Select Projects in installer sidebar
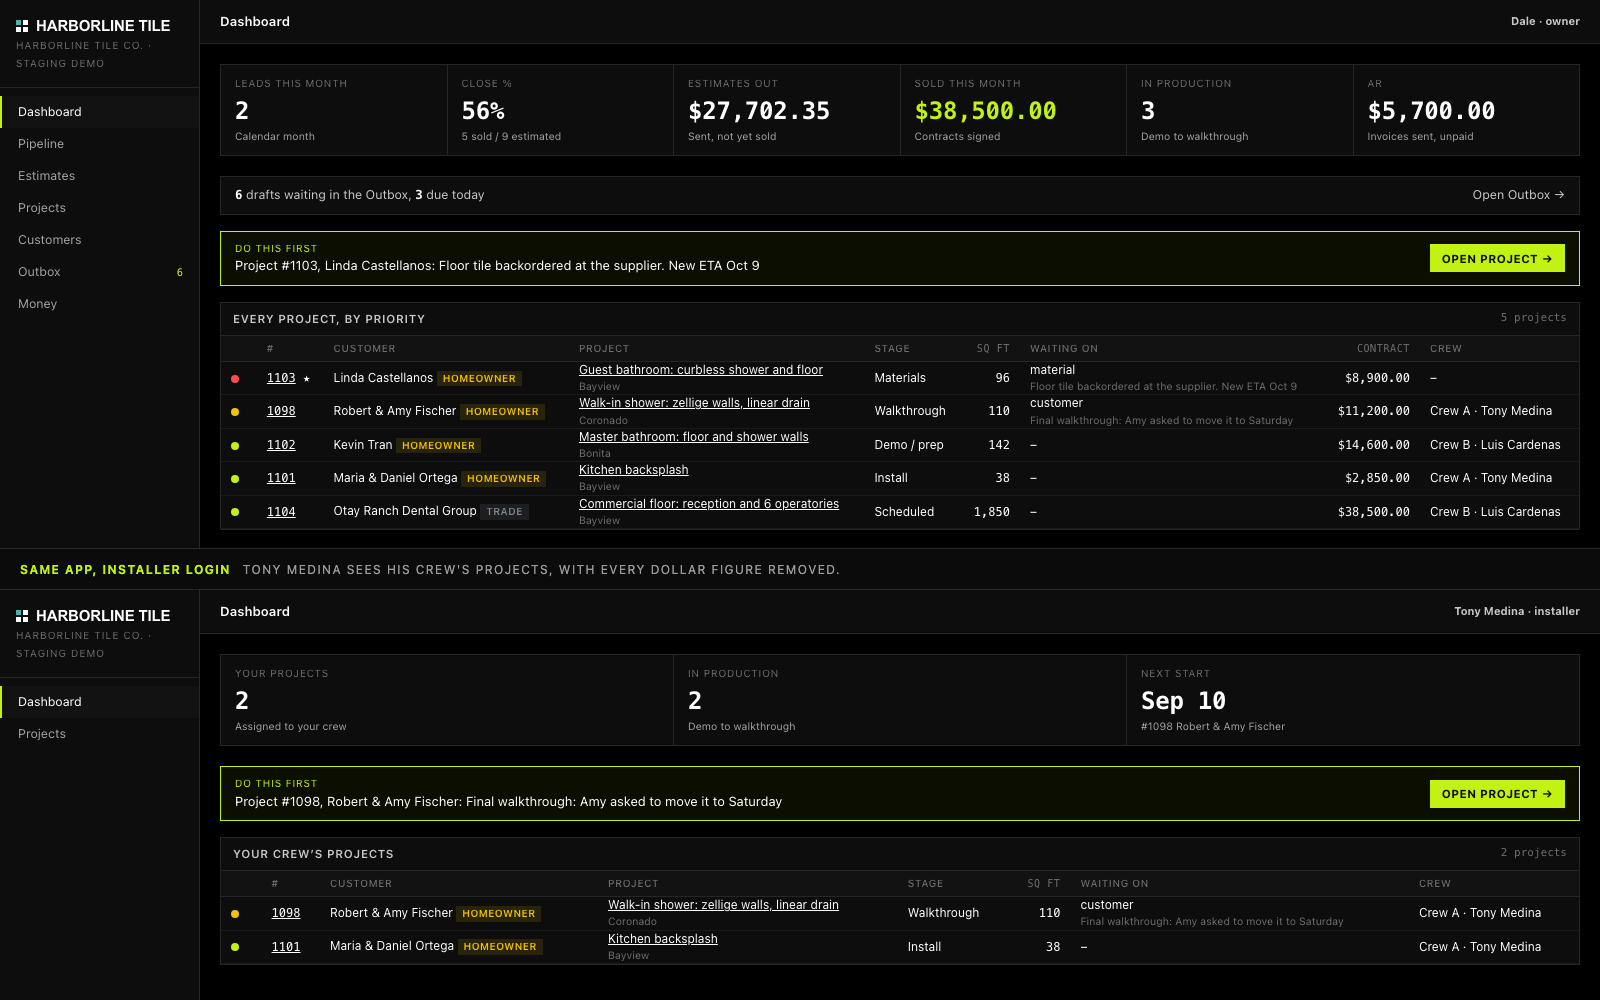The image size is (1600, 1000). click(100, 734)
